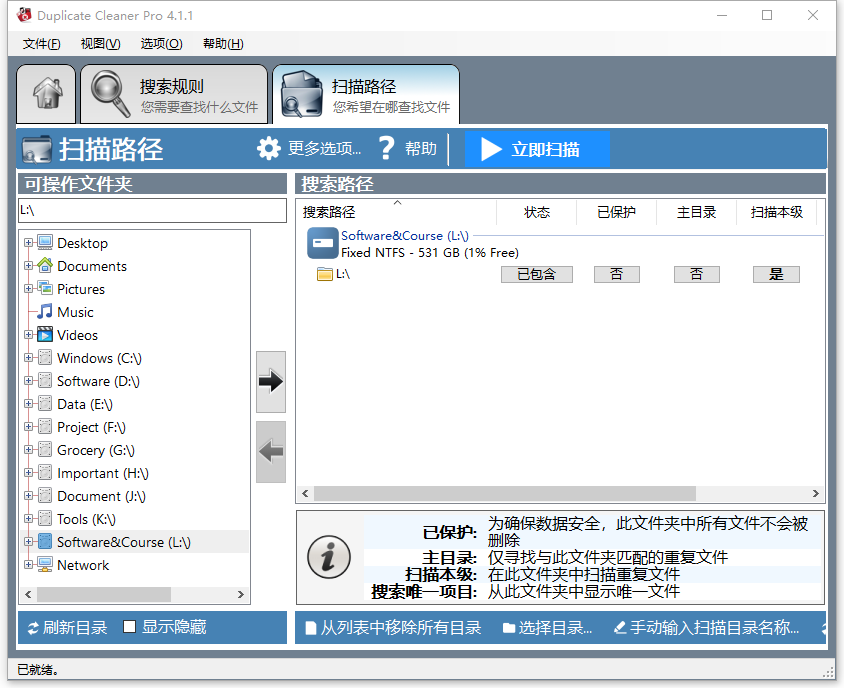Click the Pictures icon in folder tree
Screen dimensions: 844x688
(45, 289)
